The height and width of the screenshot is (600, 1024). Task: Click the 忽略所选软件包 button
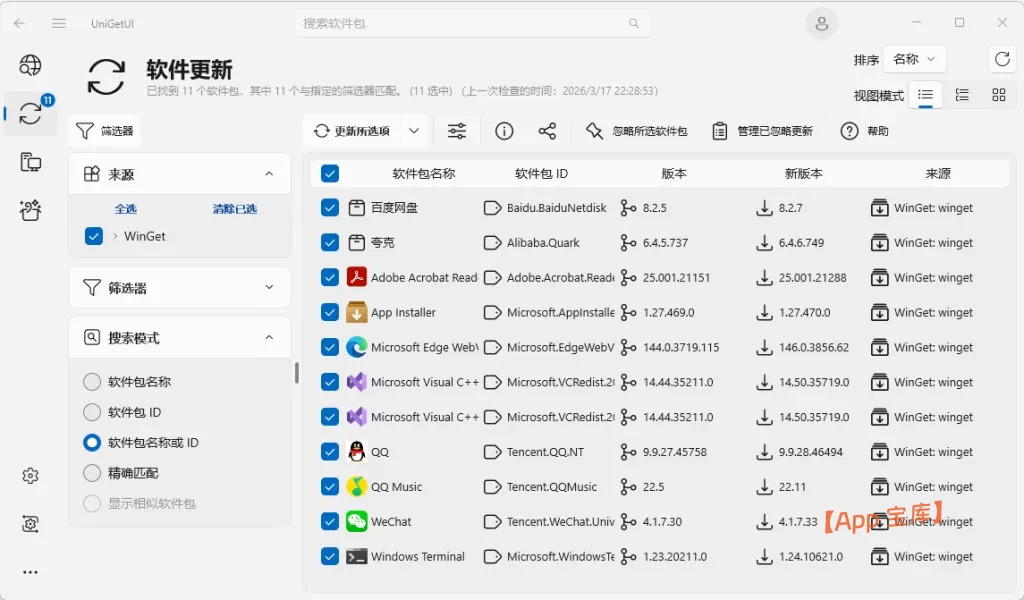pyautogui.click(x=636, y=130)
